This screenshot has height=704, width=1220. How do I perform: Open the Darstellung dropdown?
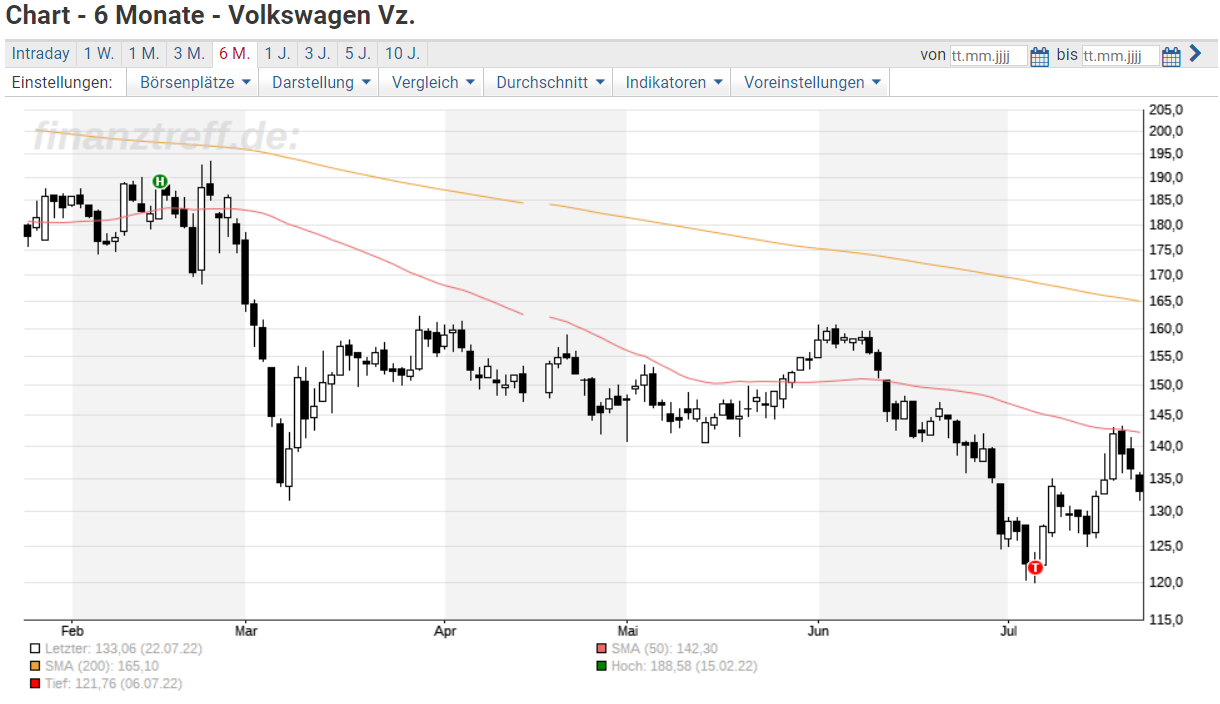point(320,83)
